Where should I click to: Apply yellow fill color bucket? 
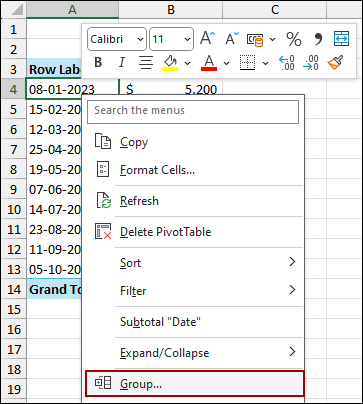pyautogui.click(x=171, y=63)
